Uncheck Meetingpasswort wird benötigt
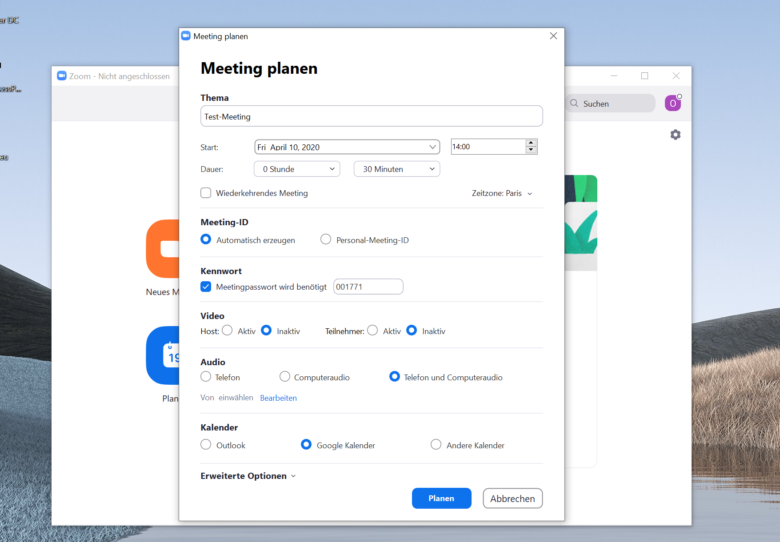Screen dimensions: 780x542 tap(206, 286)
